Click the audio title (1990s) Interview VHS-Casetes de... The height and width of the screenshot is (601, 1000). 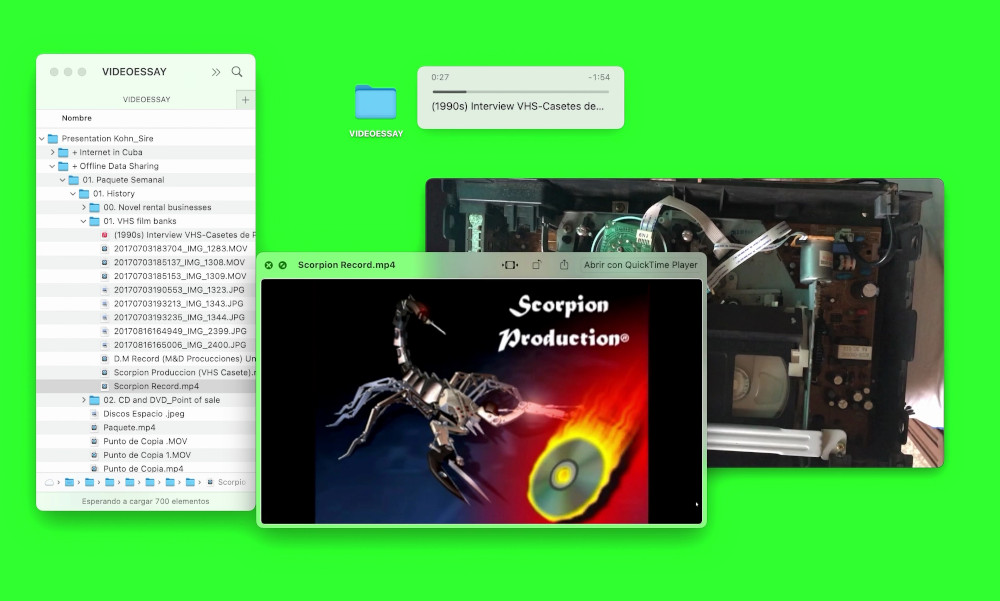[x=517, y=107]
